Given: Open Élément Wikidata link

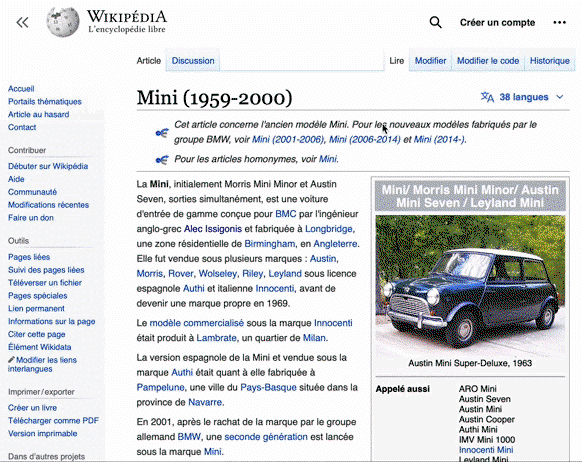Looking at the screenshot, I should [x=39, y=347].
